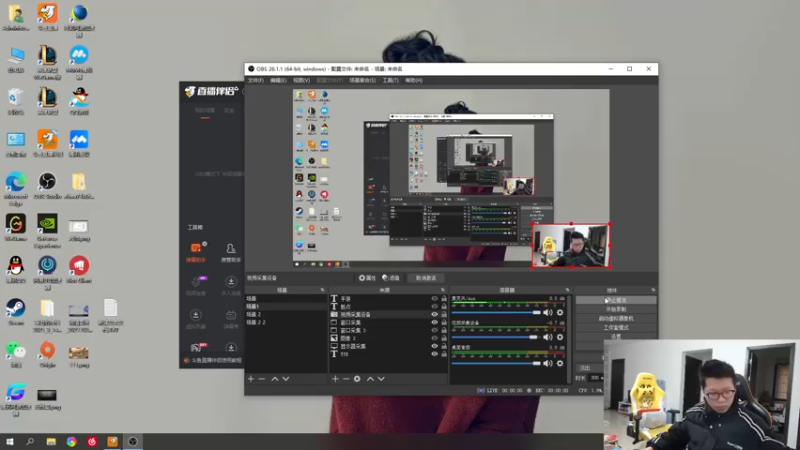Open the 淡出 scene transition dropdown
The height and width of the screenshot is (450, 800).
[589, 368]
